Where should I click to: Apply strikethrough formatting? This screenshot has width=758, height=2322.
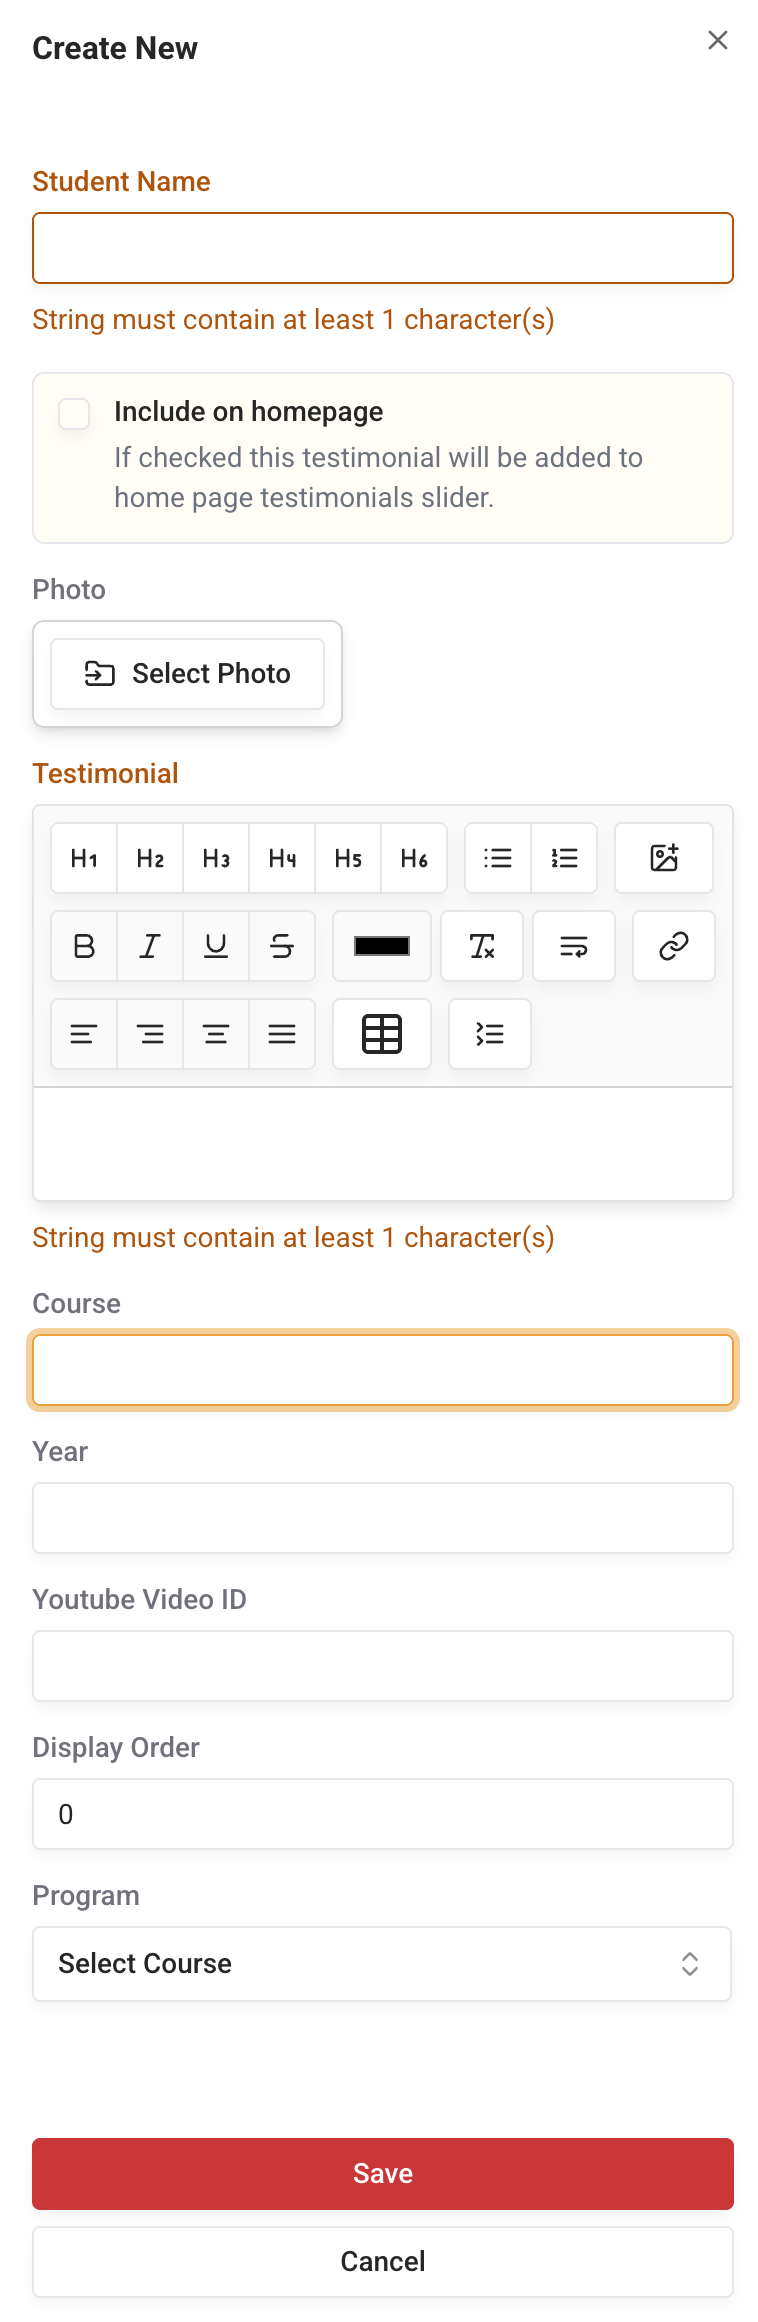pyautogui.click(x=282, y=946)
